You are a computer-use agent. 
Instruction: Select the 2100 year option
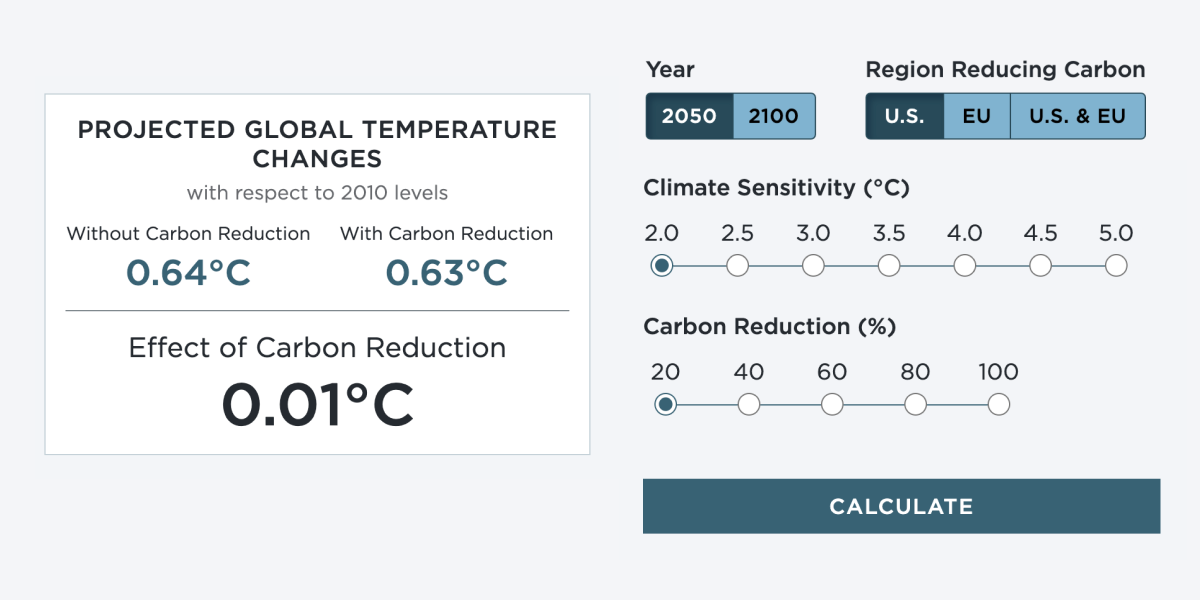point(773,116)
